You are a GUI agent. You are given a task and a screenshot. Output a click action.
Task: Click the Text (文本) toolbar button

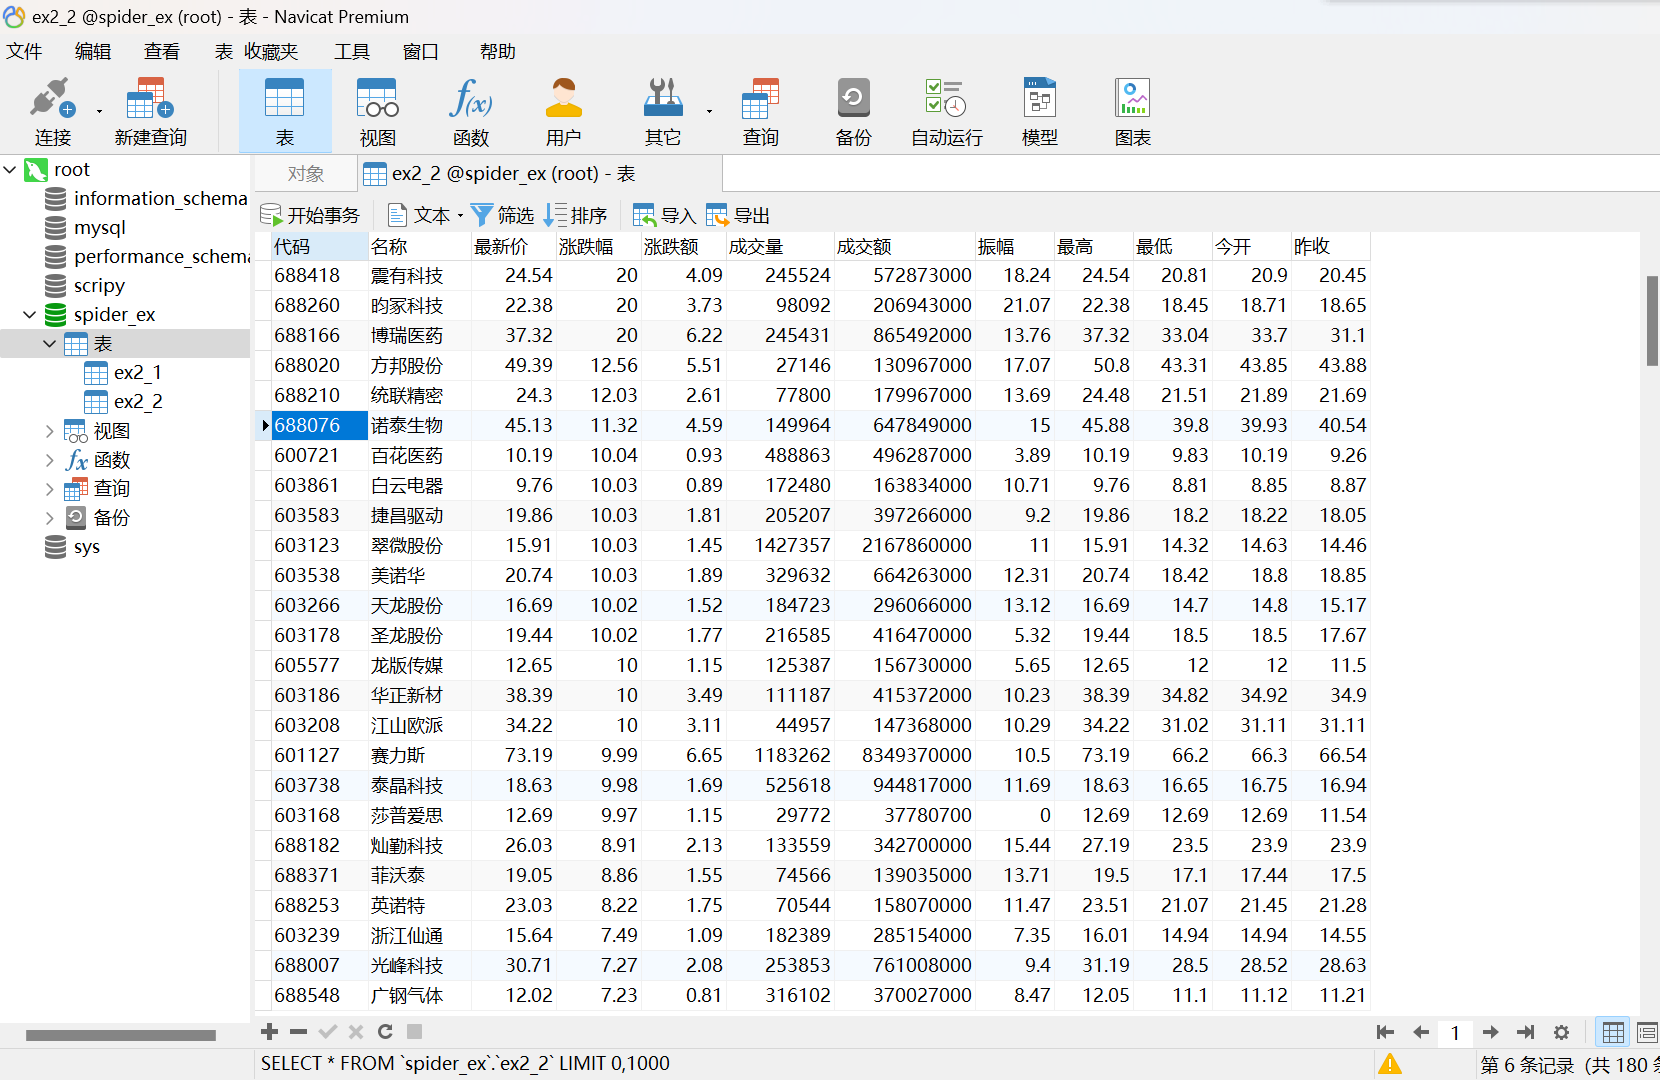pyautogui.click(x=419, y=215)
